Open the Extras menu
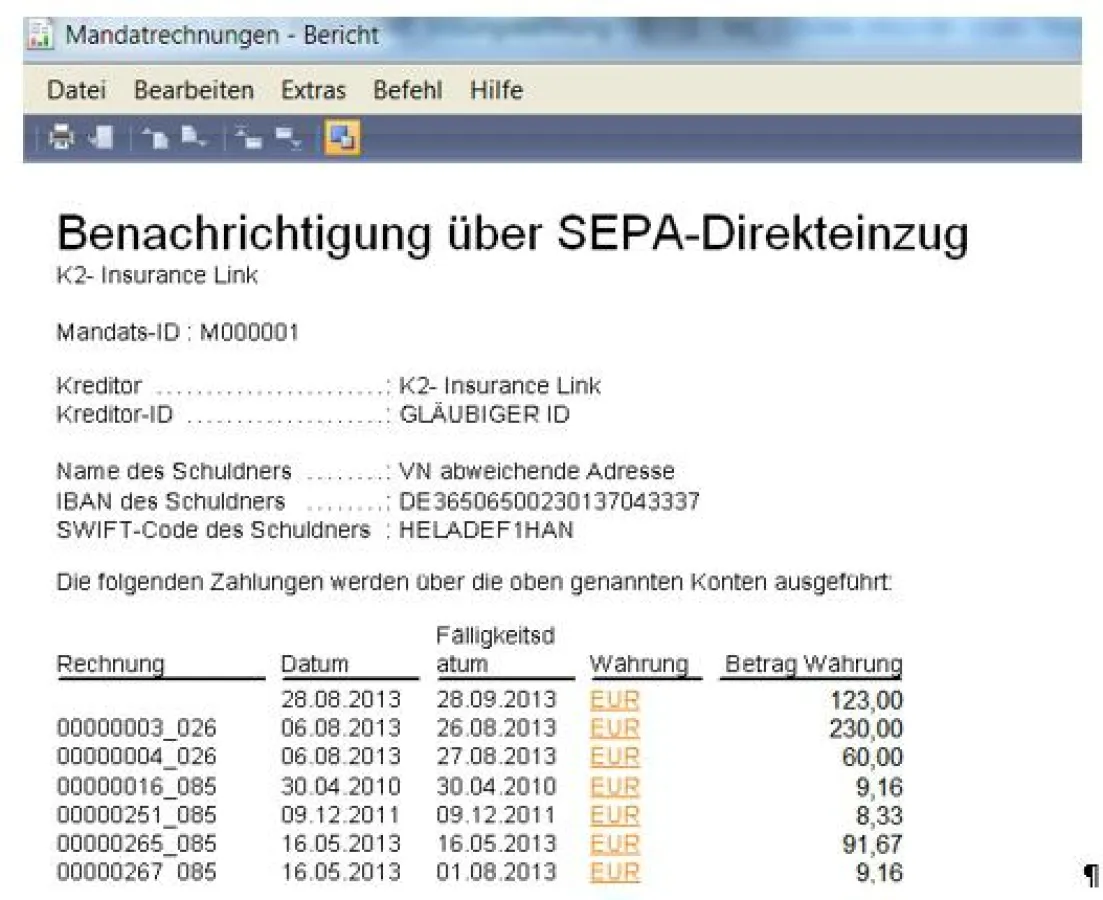 (x=313, y=90)
